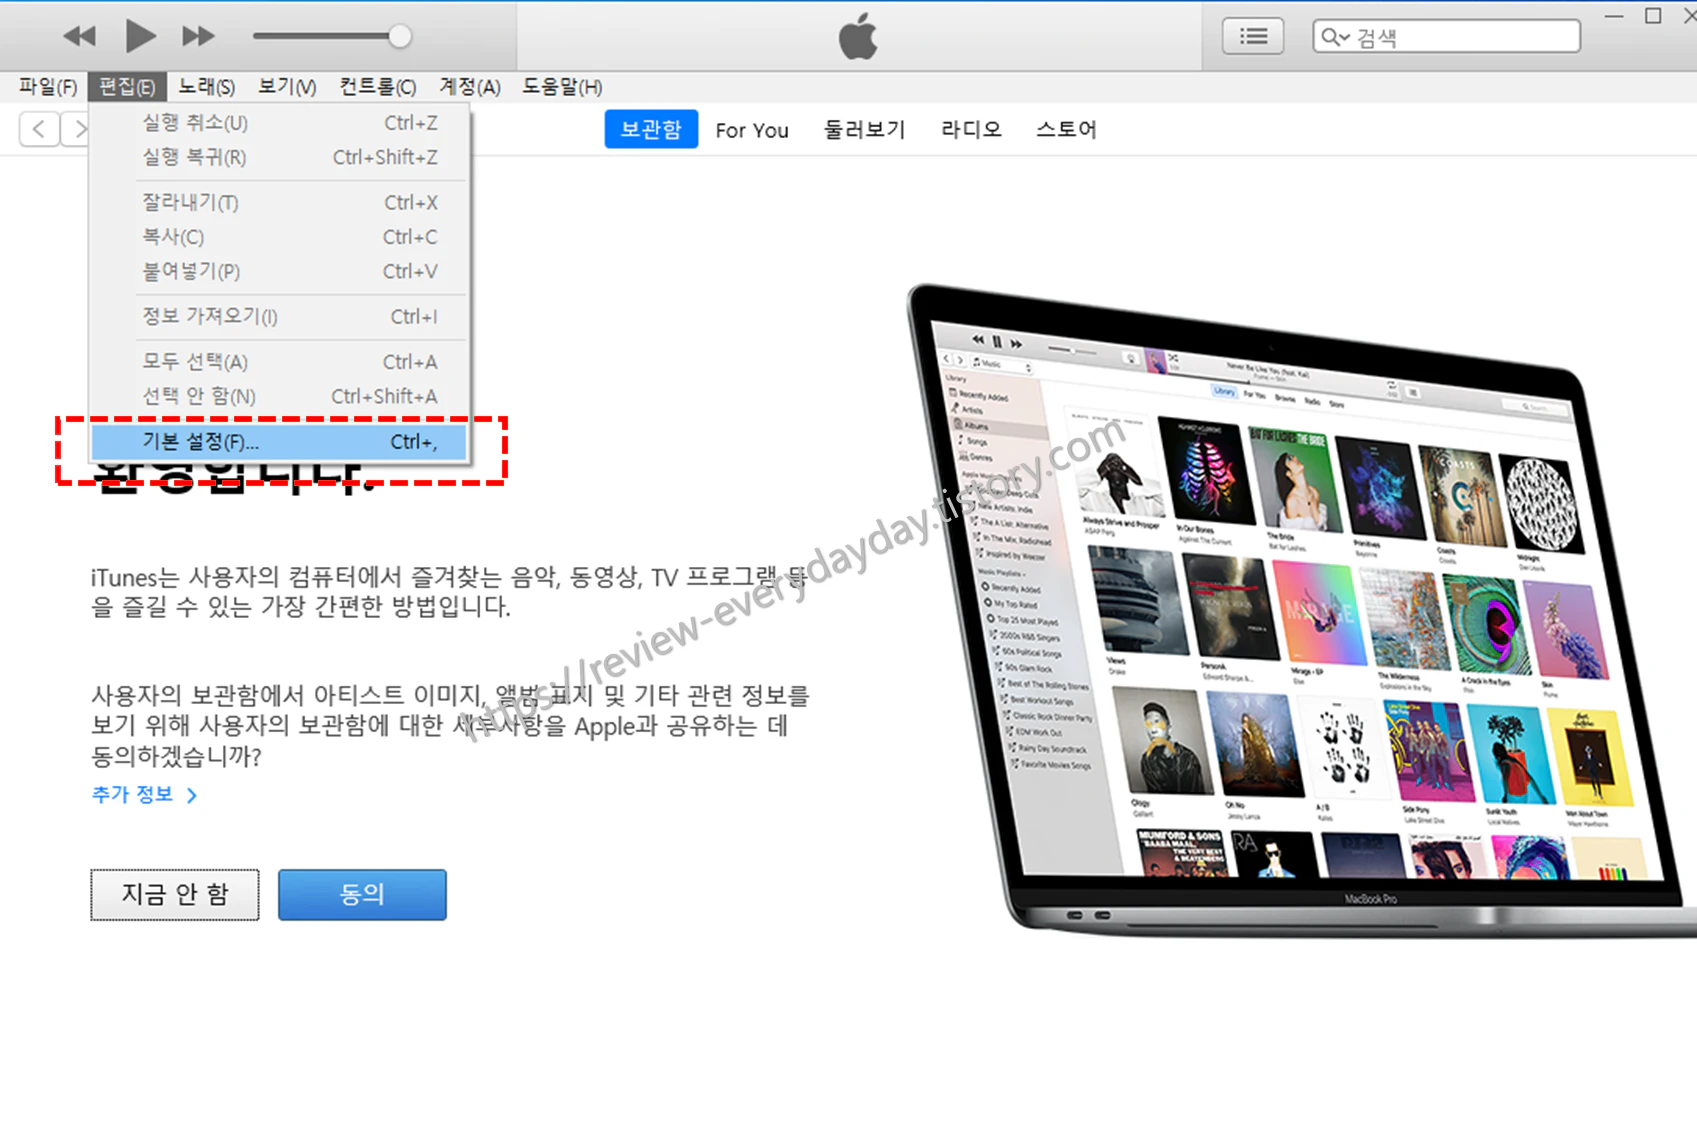Viewport: 1697px width, 1124px height.
Task: Open 기본 설정(F)... preferences
Action: click(x=279, y=441)
